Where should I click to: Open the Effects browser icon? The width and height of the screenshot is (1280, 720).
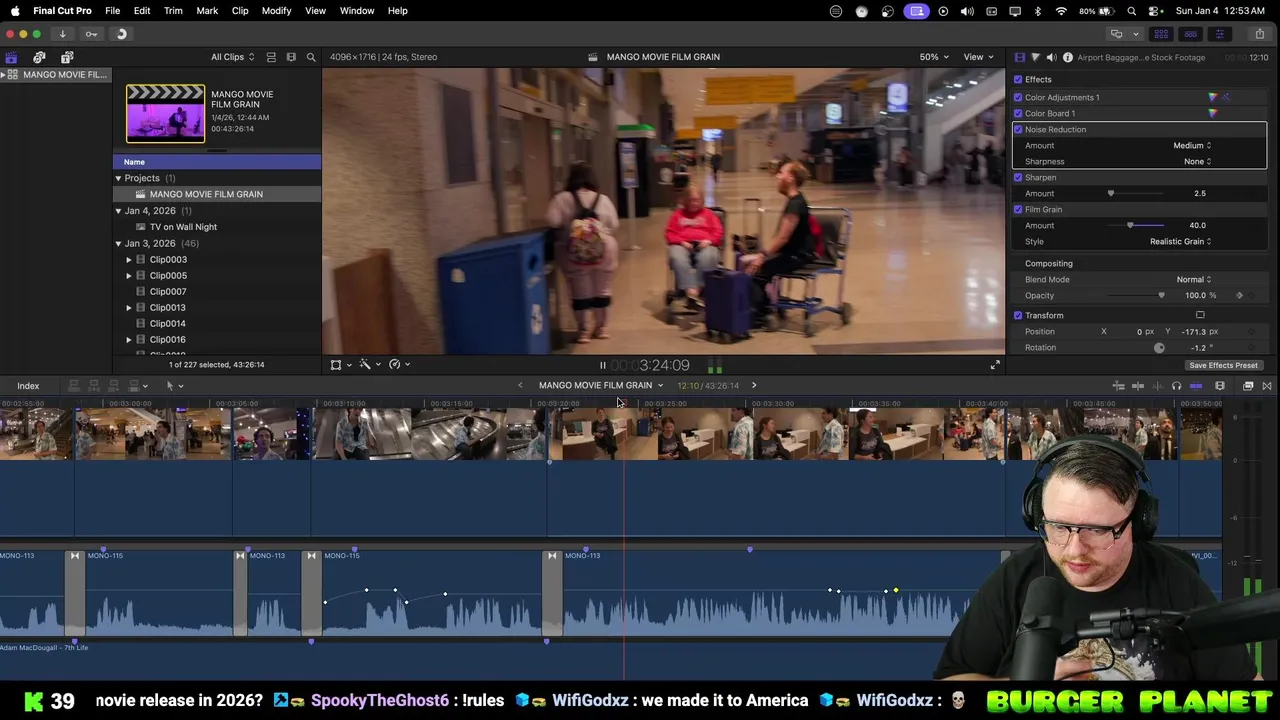click(x=1248, y=386)
